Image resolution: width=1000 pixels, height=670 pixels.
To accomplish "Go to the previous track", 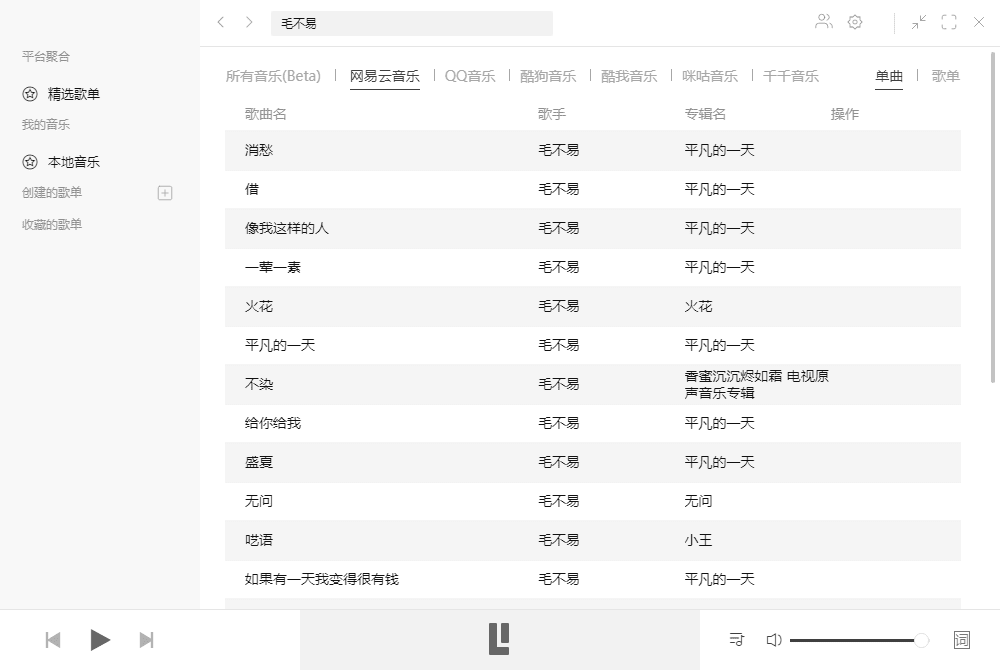I will (52, 639).
